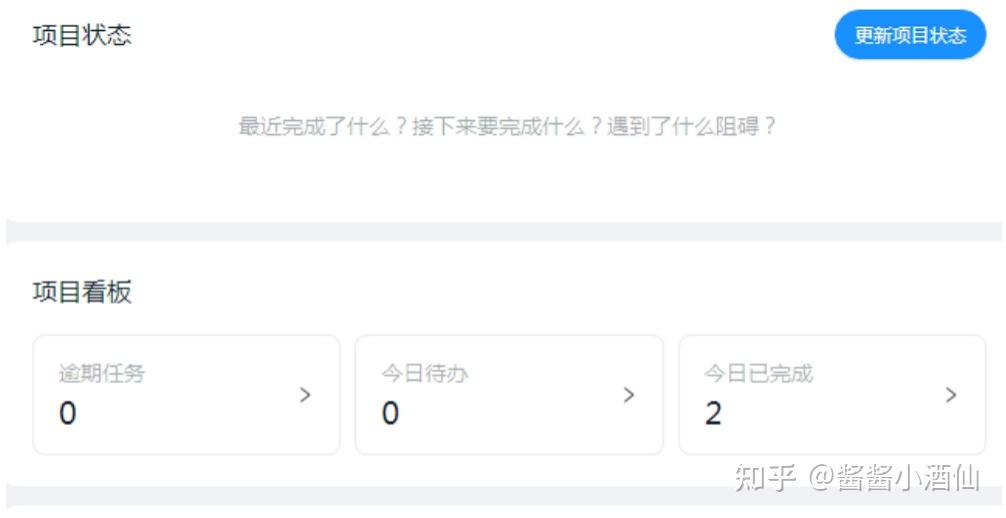Screen dimensions: 1006x518
Task: Select the 今日待办 count of 0
Action: point(390,413)
